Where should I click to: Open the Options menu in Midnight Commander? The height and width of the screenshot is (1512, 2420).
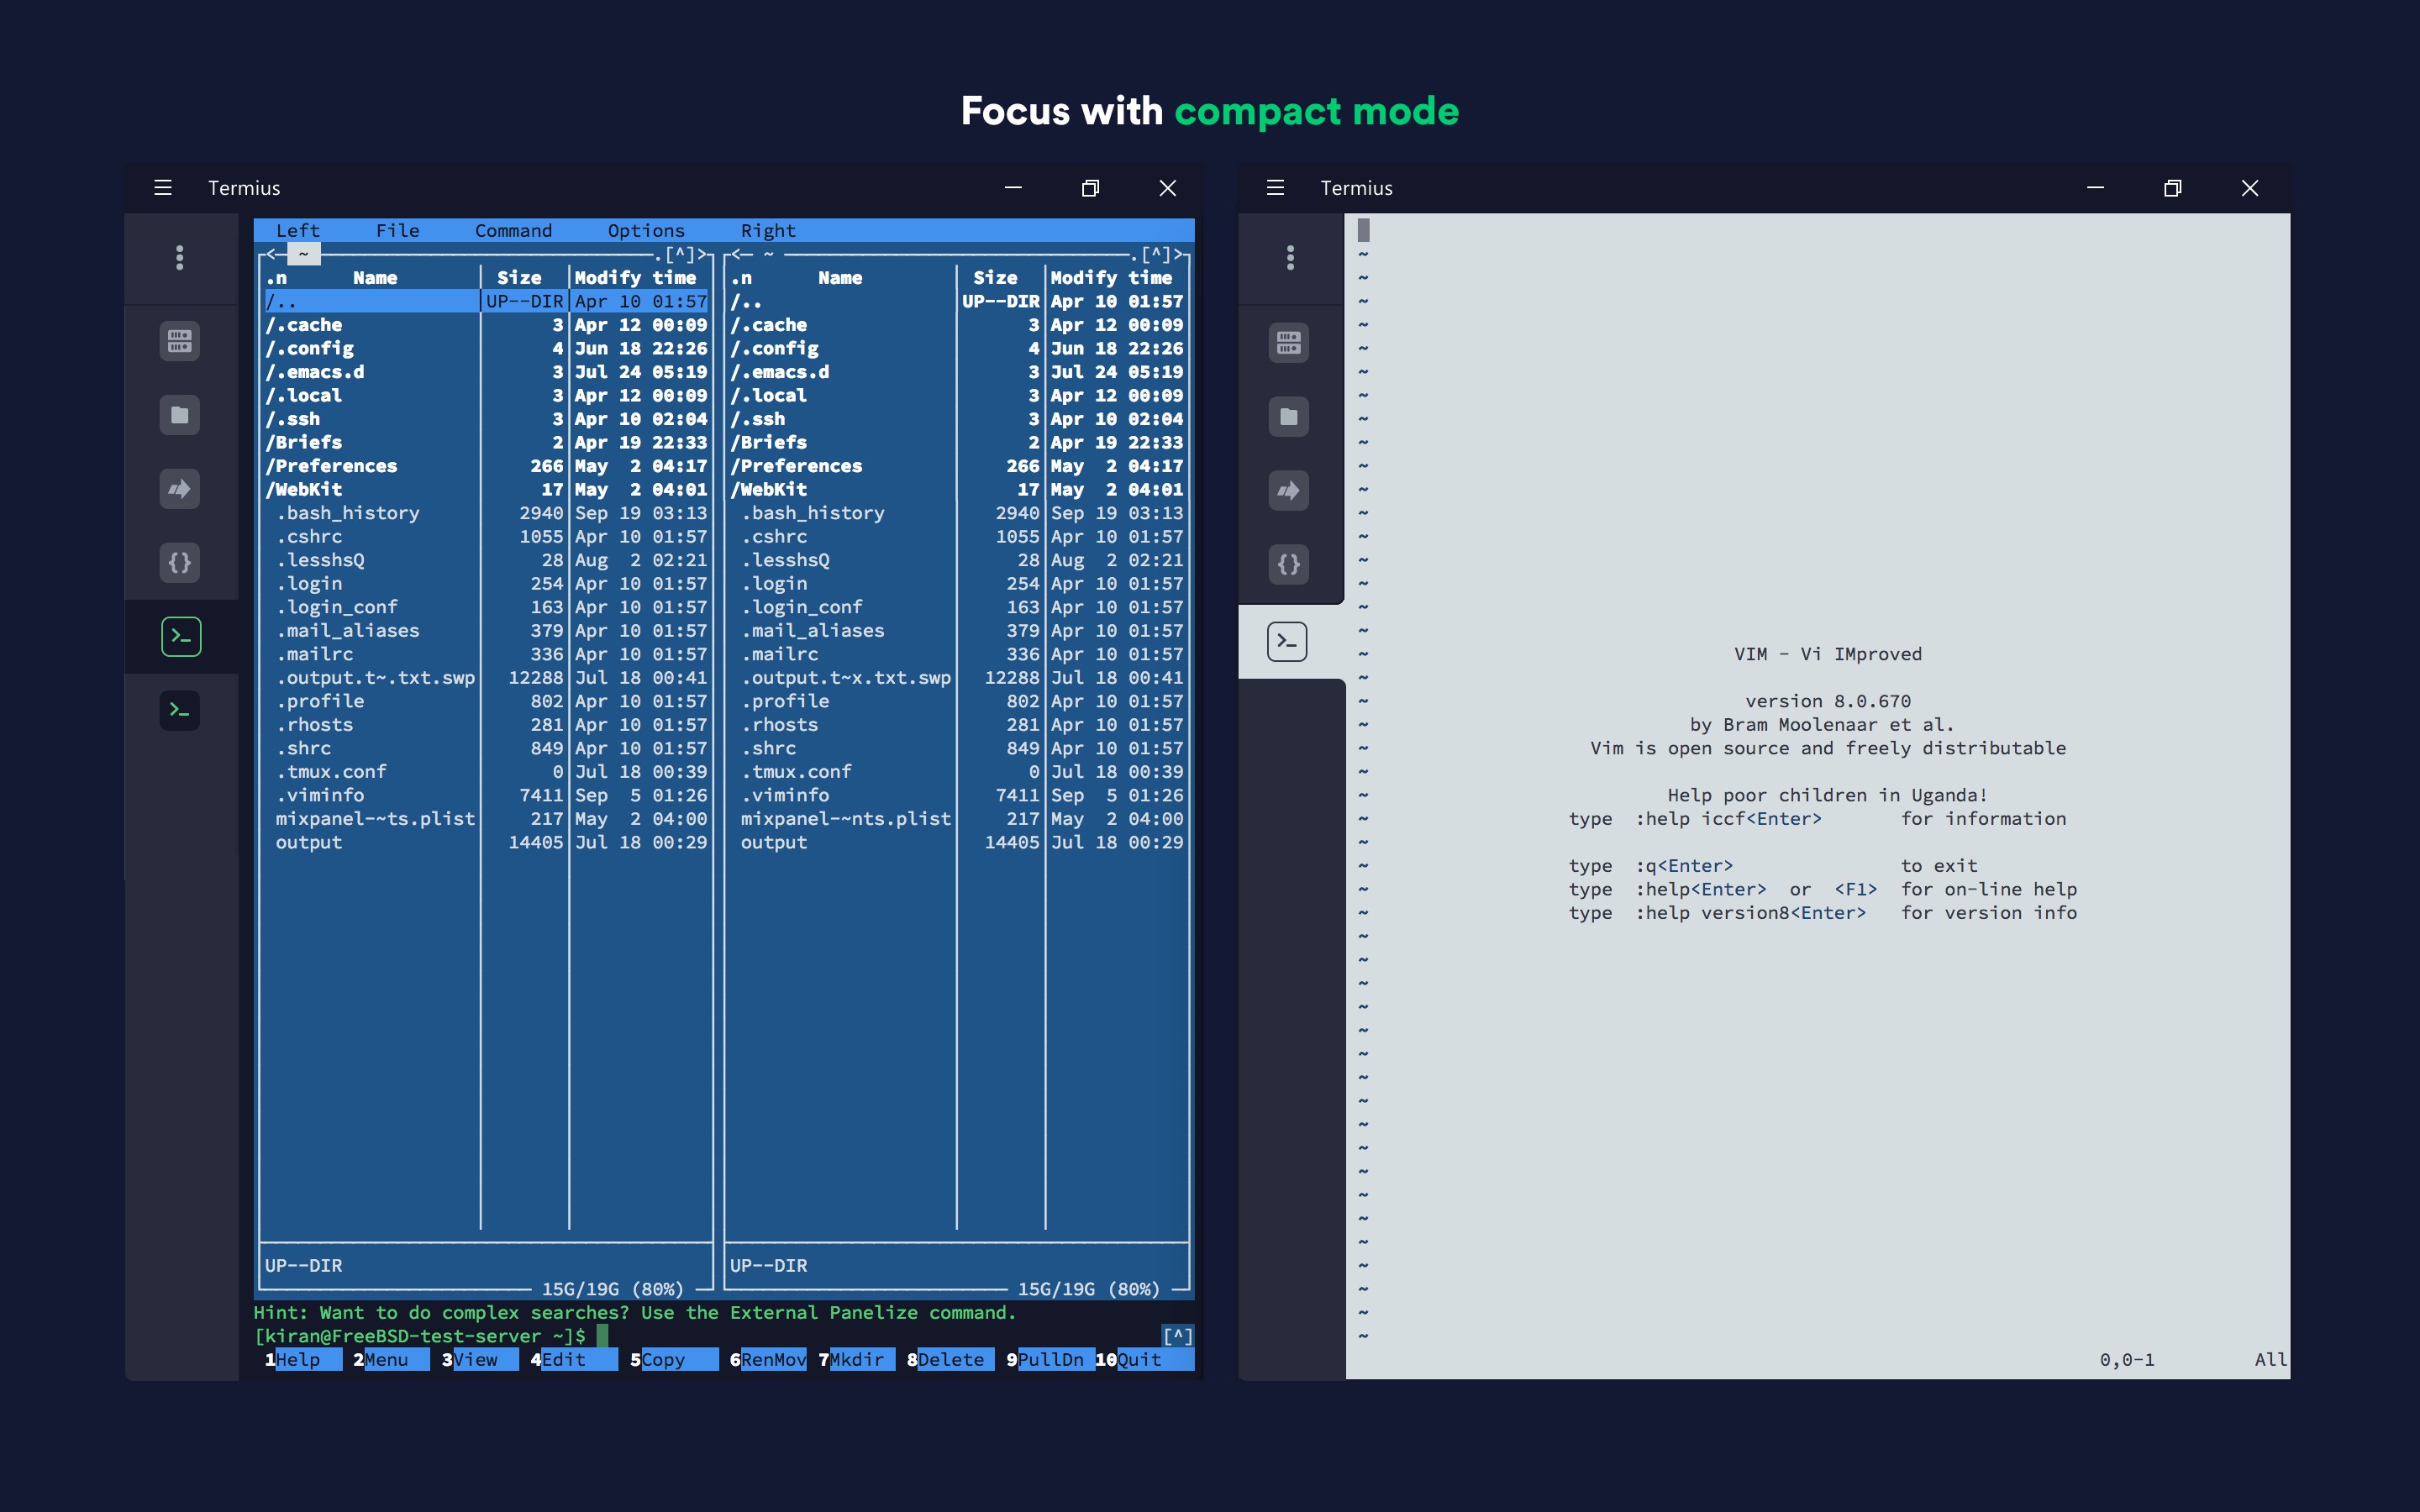click(646, 231)
